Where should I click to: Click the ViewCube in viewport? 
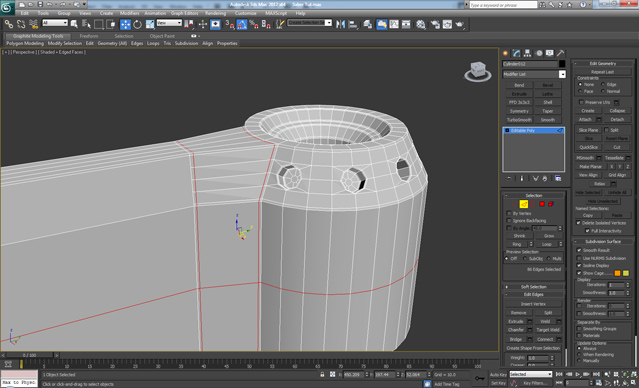point(478,71)
